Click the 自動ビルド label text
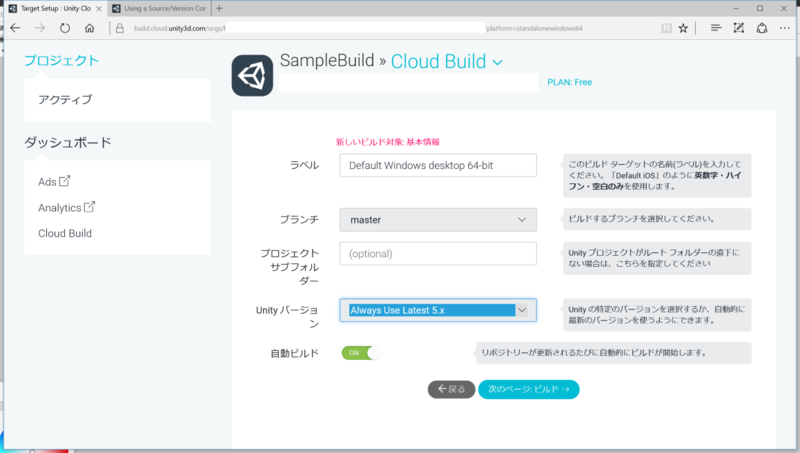The image size is (800, 453). (x=295, y=353)
